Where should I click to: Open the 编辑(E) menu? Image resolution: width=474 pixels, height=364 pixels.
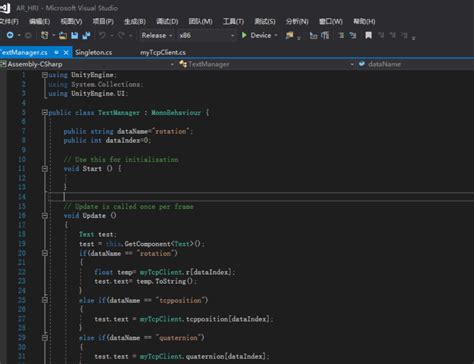coord(39,22)
